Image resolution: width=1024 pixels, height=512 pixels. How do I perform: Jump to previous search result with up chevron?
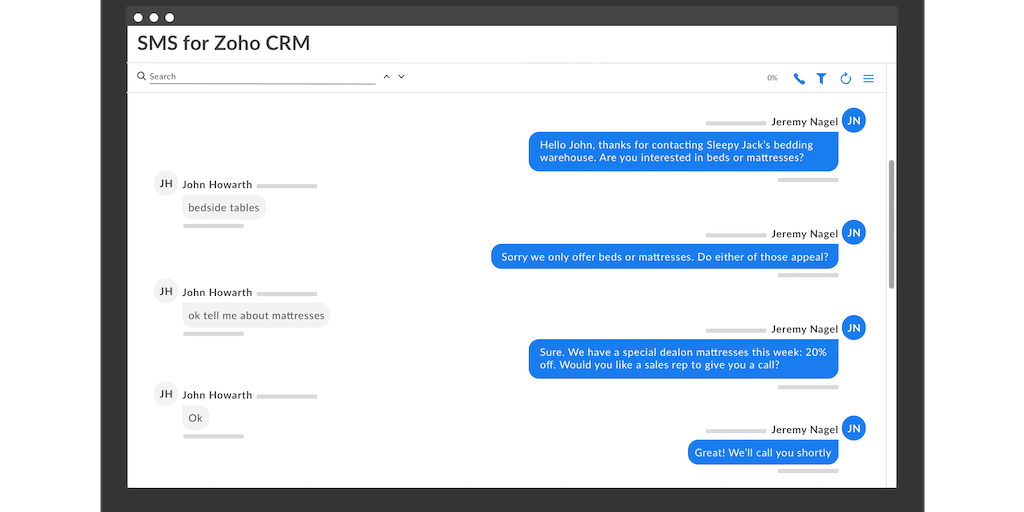[386, 76]
